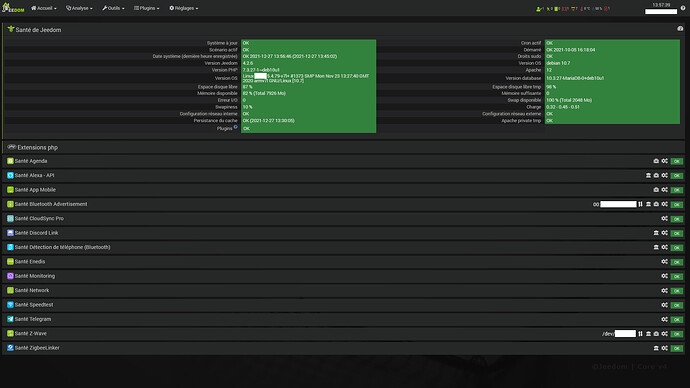The width and height of the screenshot is (690, 388).
Task: Click the temperature summary showing °C
Action: point(585,9)
